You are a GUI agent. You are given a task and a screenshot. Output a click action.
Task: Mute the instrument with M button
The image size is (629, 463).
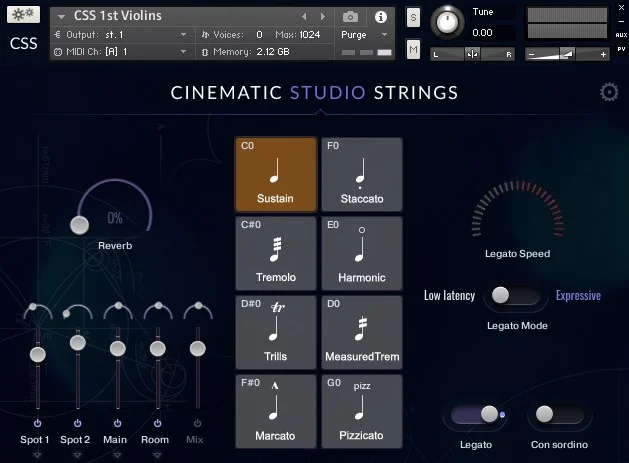coord(413,50)
